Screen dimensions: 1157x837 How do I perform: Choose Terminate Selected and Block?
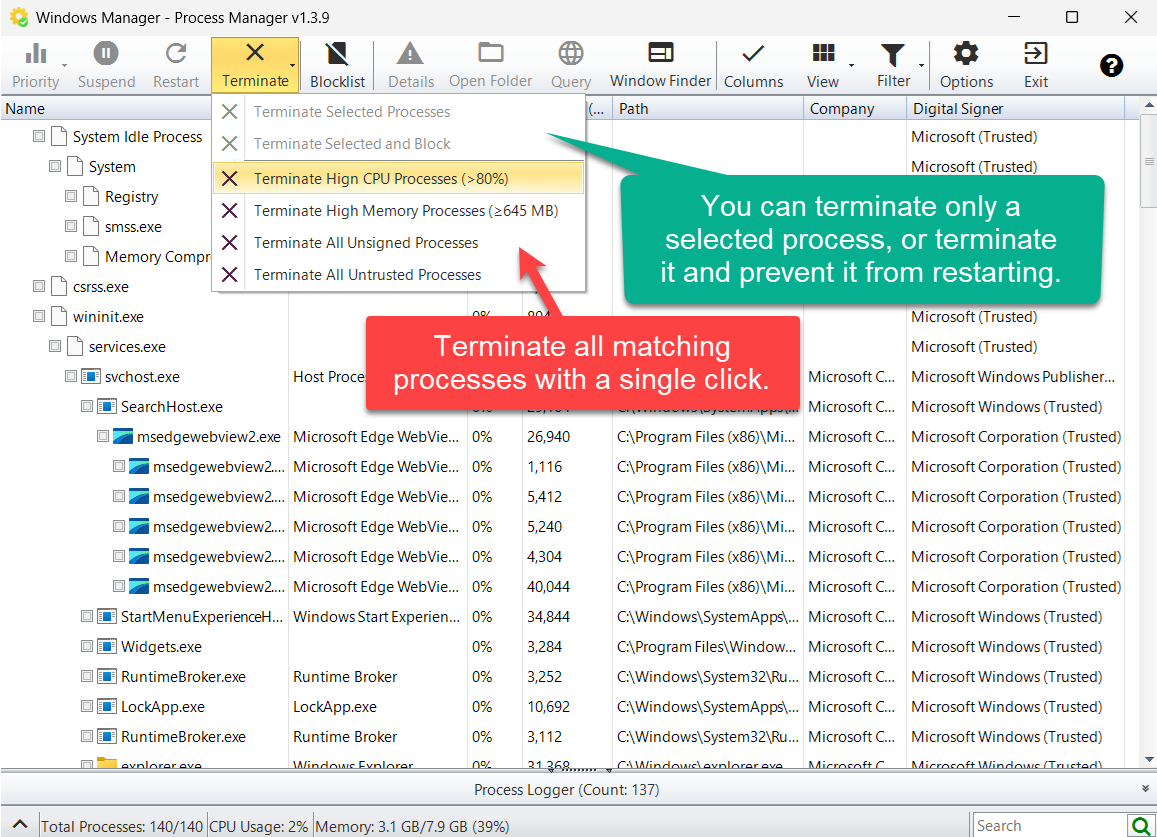pos(399,144)
